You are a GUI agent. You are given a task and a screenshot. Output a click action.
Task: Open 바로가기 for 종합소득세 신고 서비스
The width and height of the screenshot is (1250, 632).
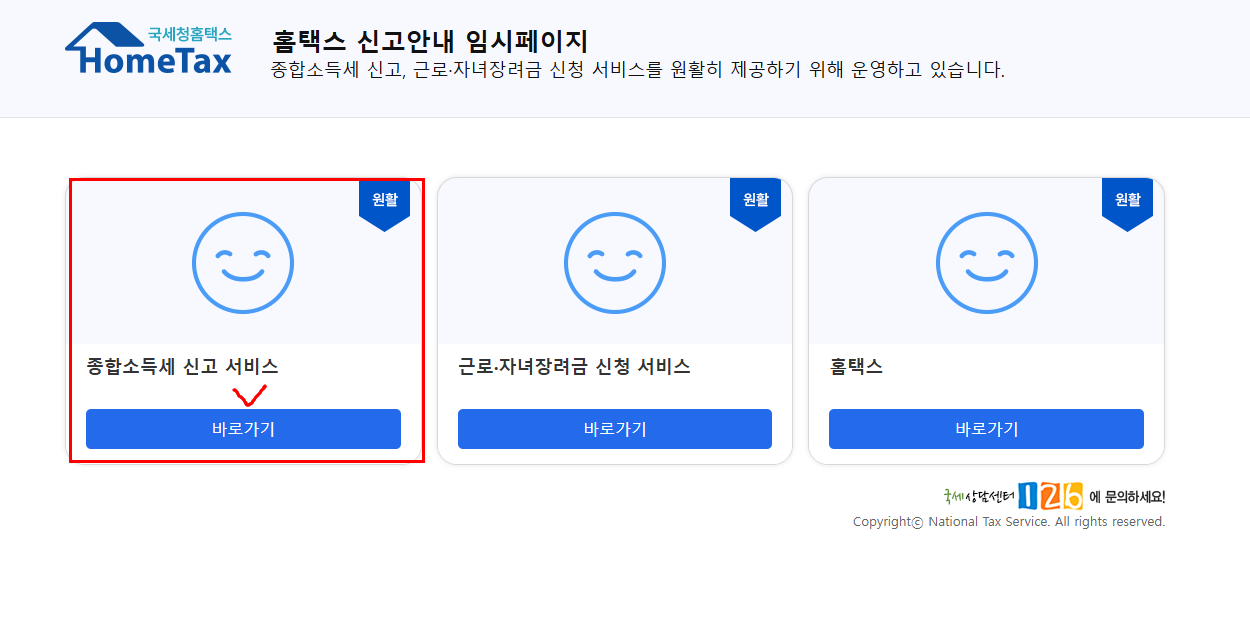(x=243, y=428)
